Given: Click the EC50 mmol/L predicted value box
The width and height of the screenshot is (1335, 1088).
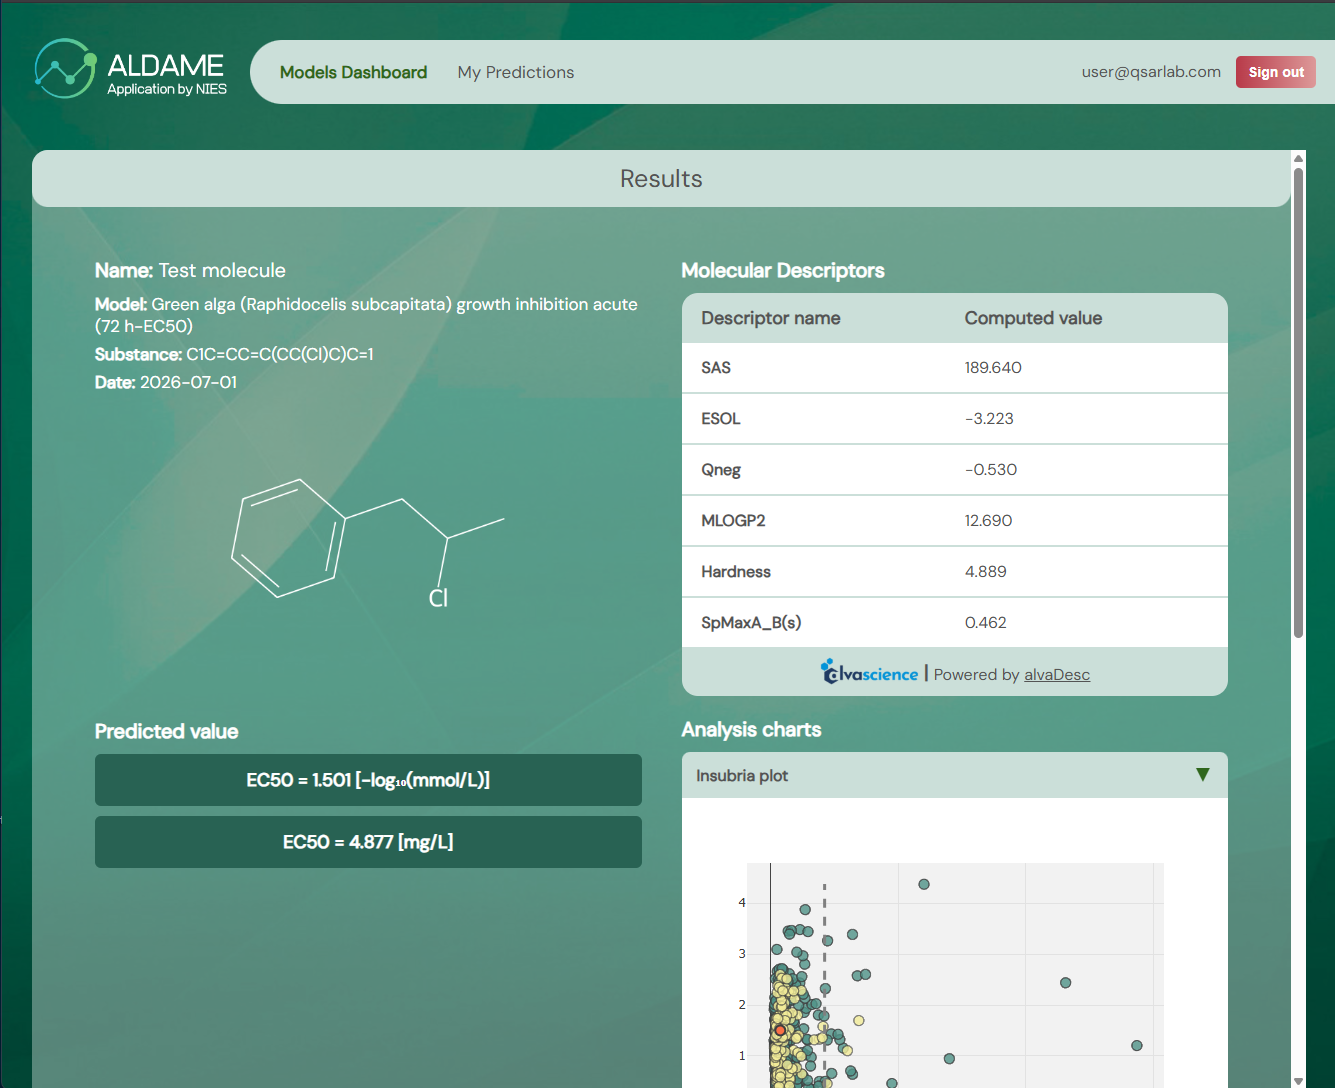Looking at the screenshot, I should pos(368,780).
